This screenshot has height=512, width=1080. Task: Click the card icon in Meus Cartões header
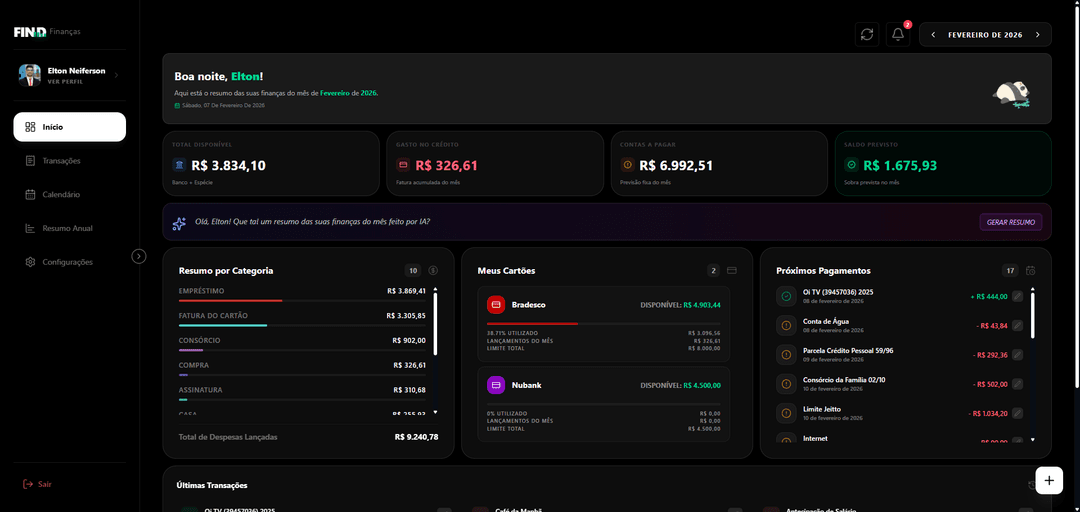point(731,271)
